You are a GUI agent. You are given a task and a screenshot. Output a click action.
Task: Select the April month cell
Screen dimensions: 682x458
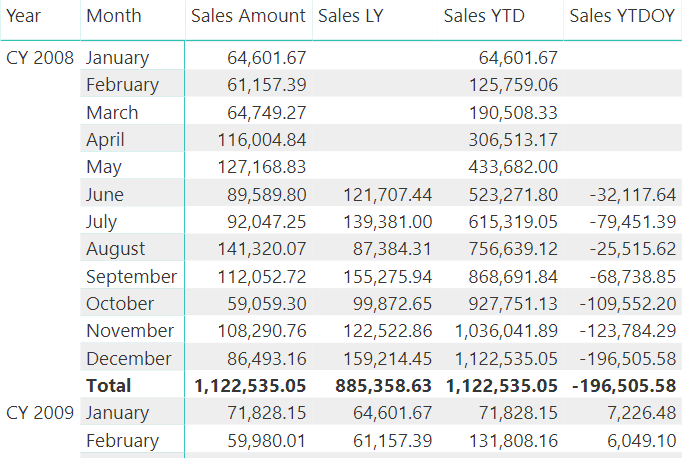coord(104,140)
